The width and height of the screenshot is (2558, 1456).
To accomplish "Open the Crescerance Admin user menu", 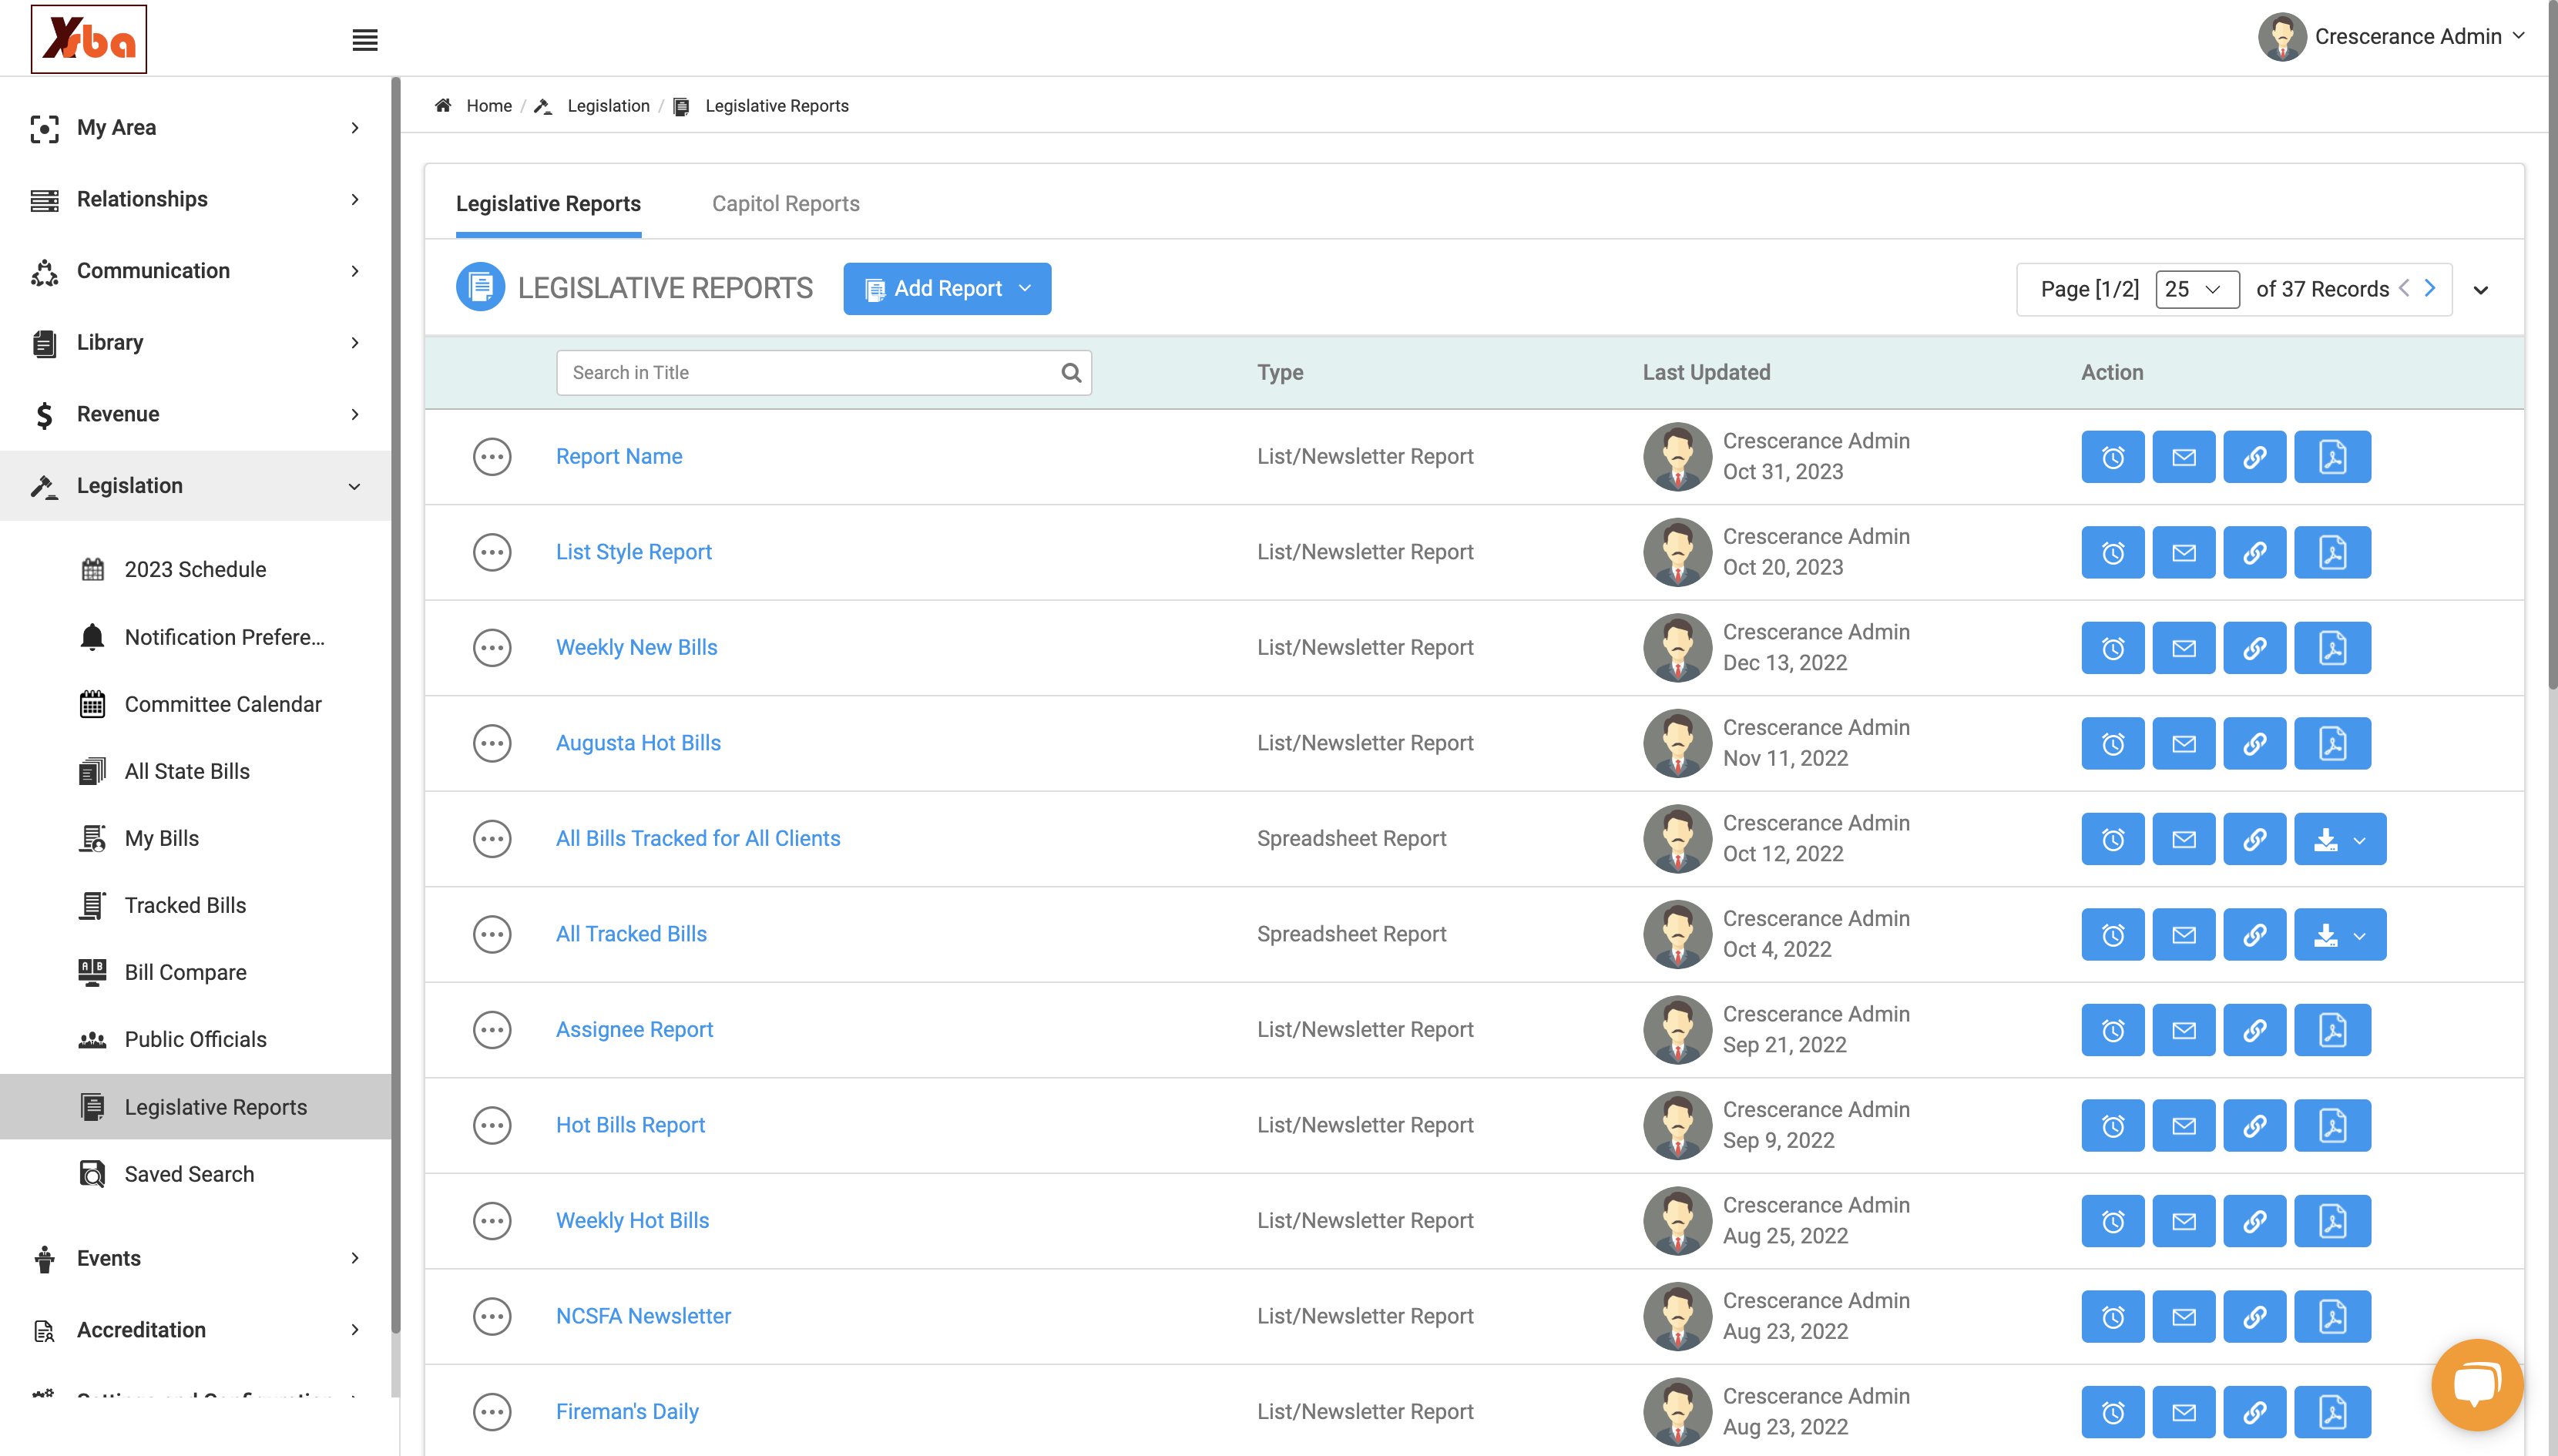I will point(2392,37).
